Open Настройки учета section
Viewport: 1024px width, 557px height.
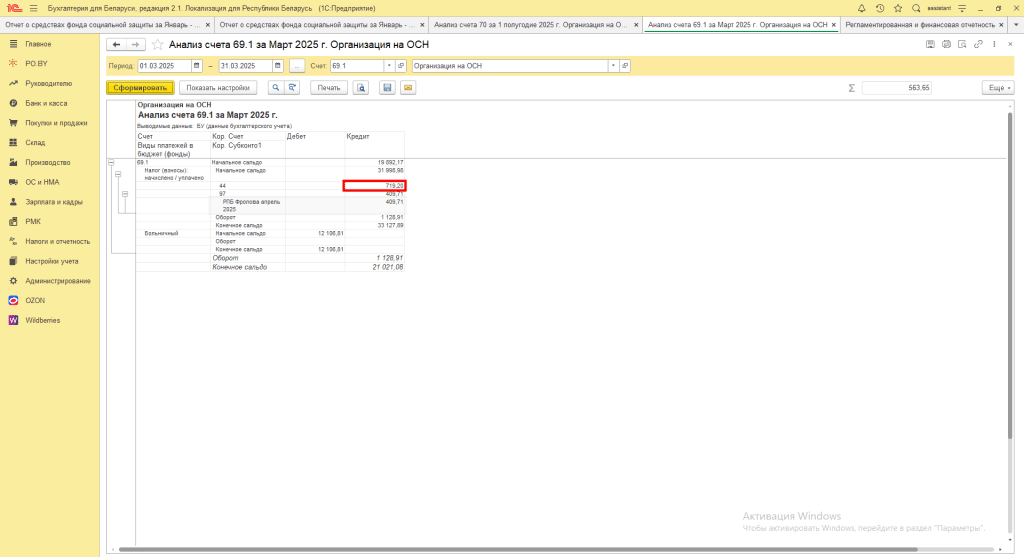[52, 261]
